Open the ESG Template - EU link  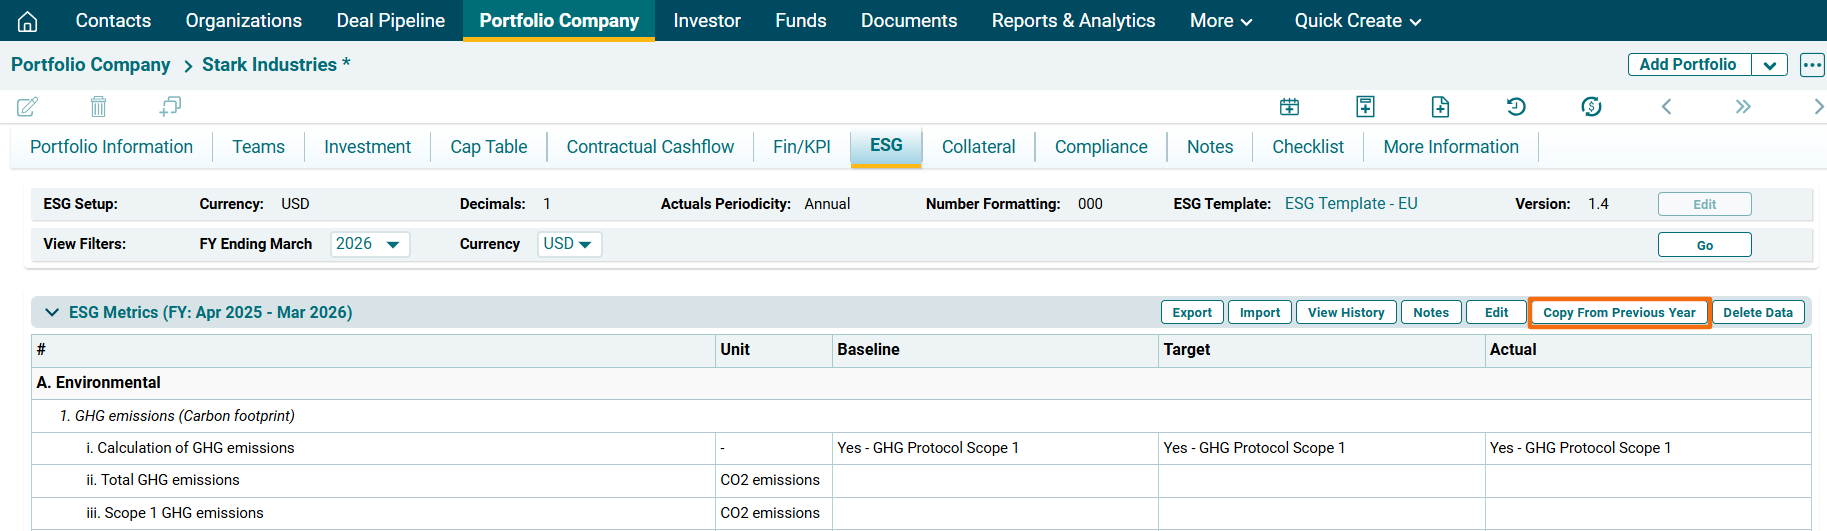click(1350, 204)
